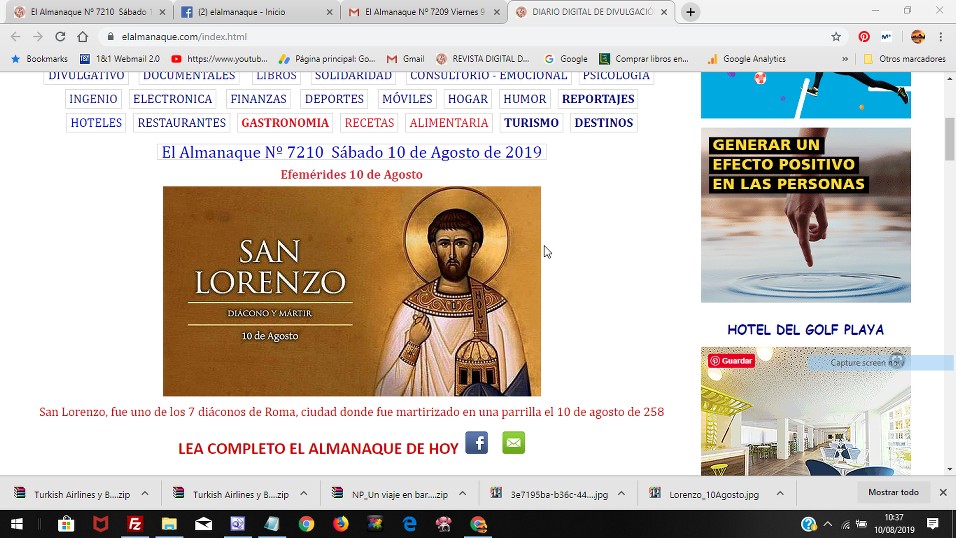Image resolution: width=956 pixels, height=538 pixels.
Task: Open the Mail app in the taskbar
Action: click(204, 524)
